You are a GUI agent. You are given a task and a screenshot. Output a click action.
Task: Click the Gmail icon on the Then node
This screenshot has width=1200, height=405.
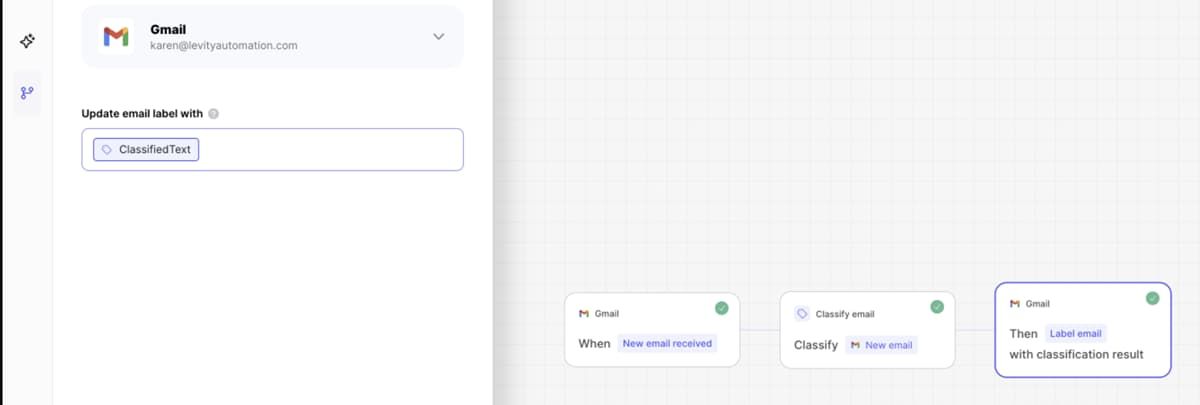point(1015,303)
